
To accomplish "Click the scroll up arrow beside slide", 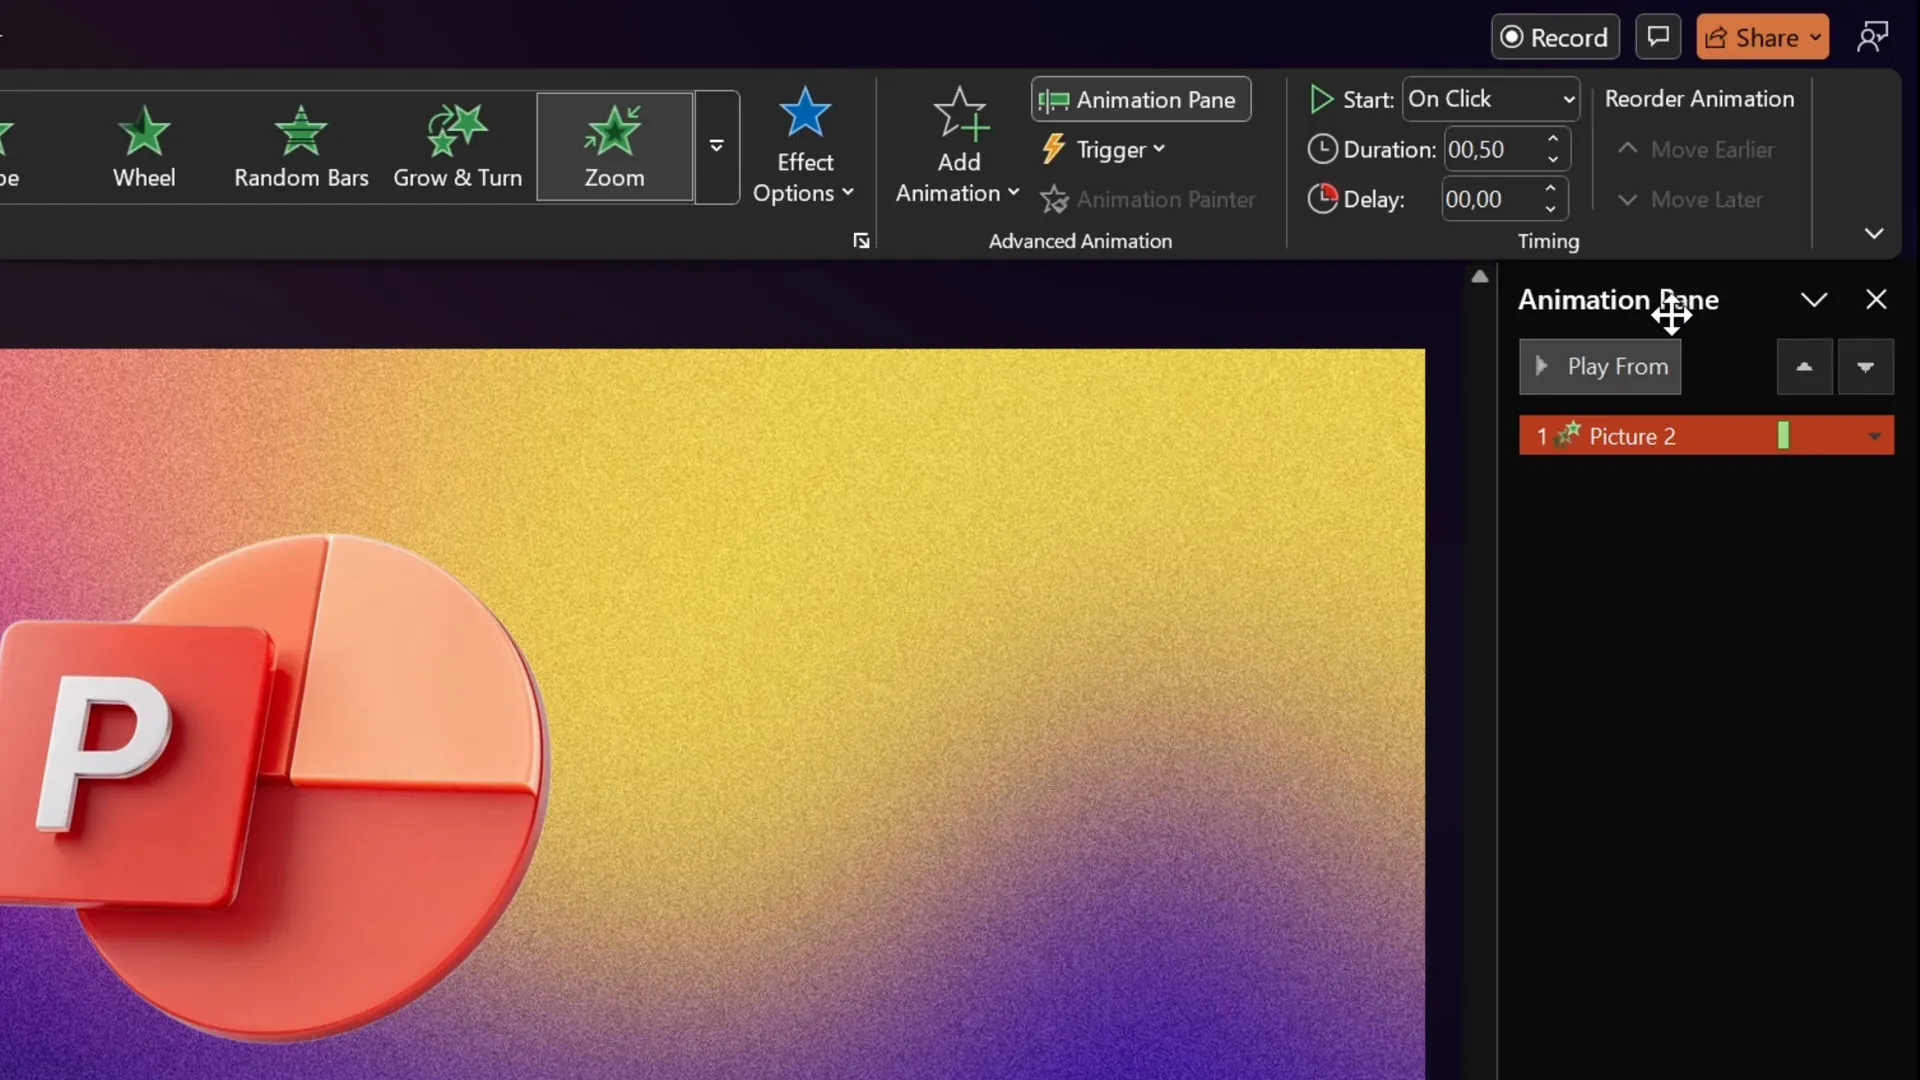I will [1480, 277].
